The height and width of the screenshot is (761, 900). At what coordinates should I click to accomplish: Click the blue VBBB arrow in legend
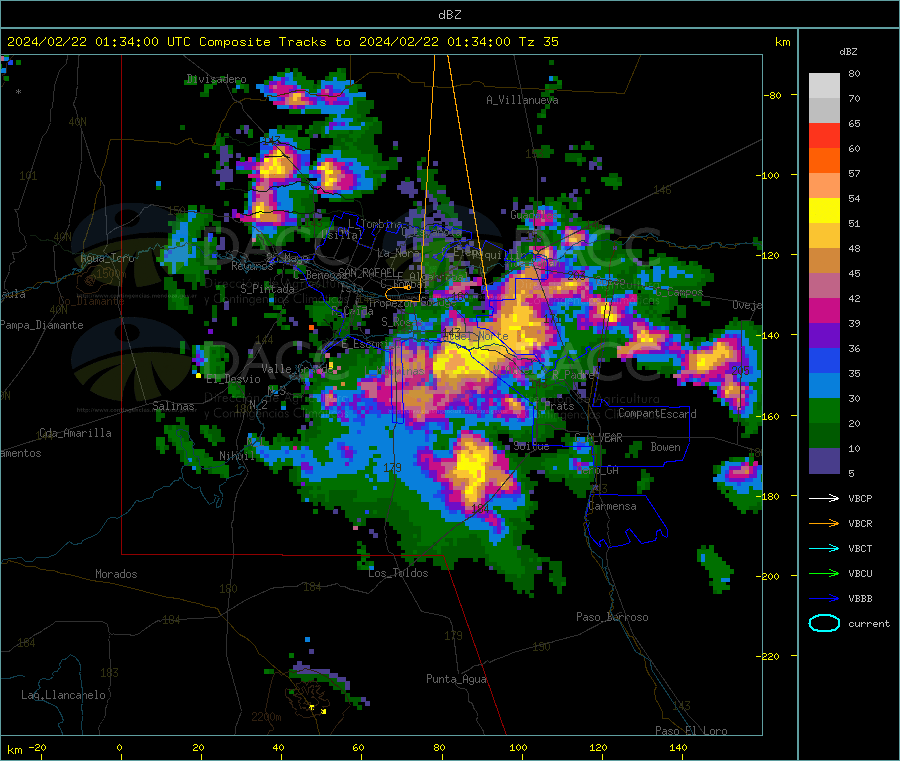824,598
